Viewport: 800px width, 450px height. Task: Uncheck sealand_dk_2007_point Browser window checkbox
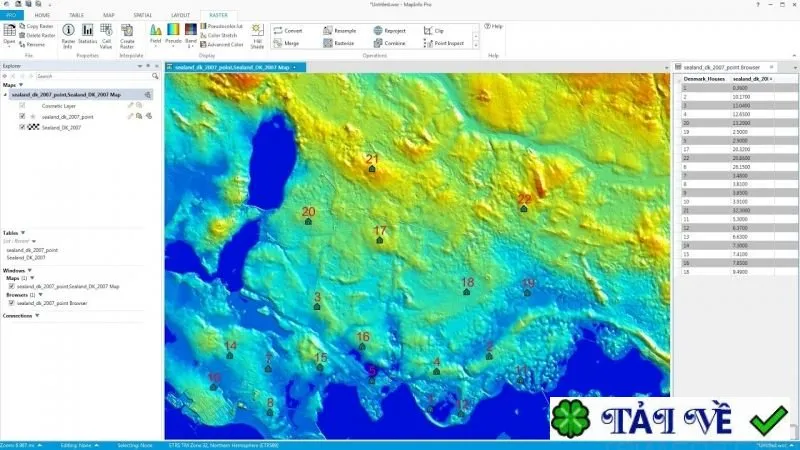click(11, 303)
